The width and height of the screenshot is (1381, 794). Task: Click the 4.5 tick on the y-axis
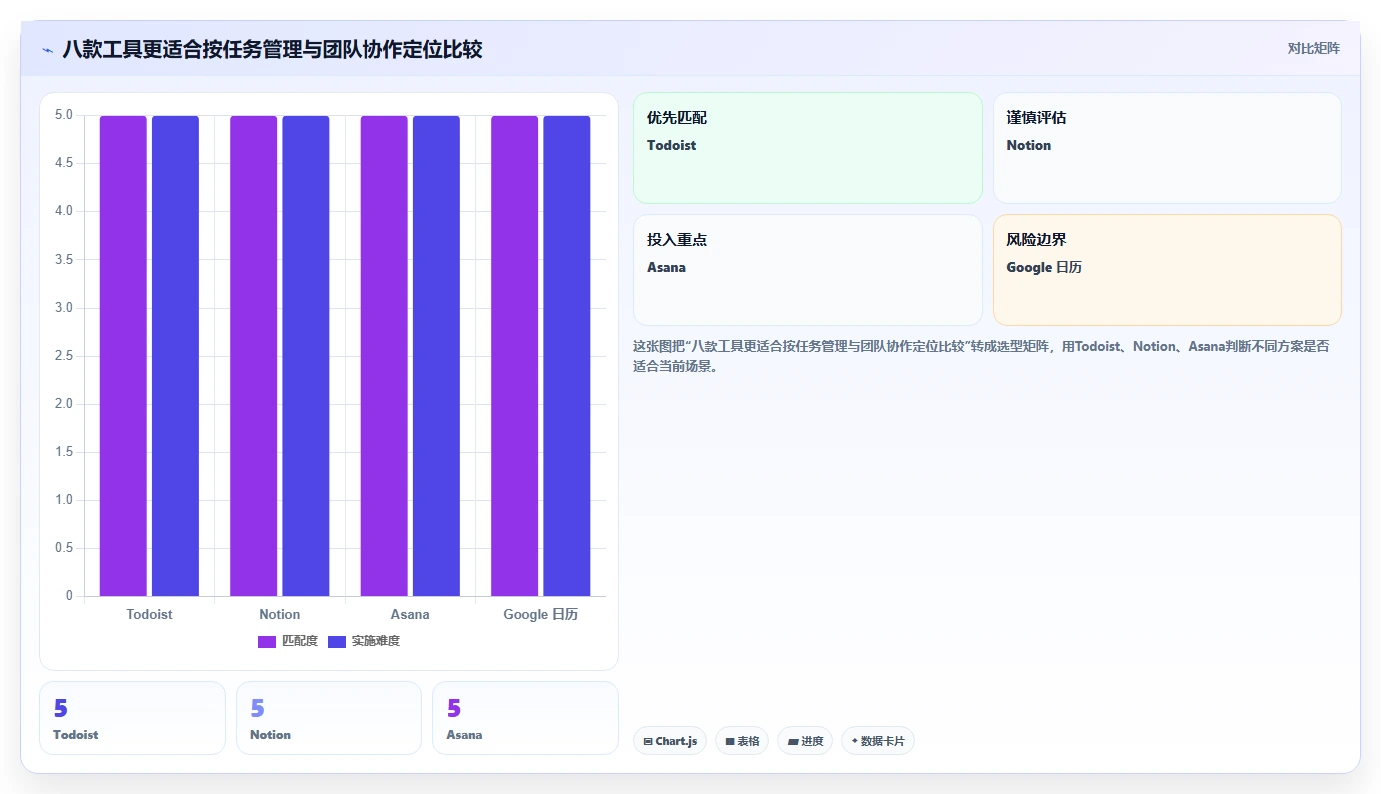63,163
